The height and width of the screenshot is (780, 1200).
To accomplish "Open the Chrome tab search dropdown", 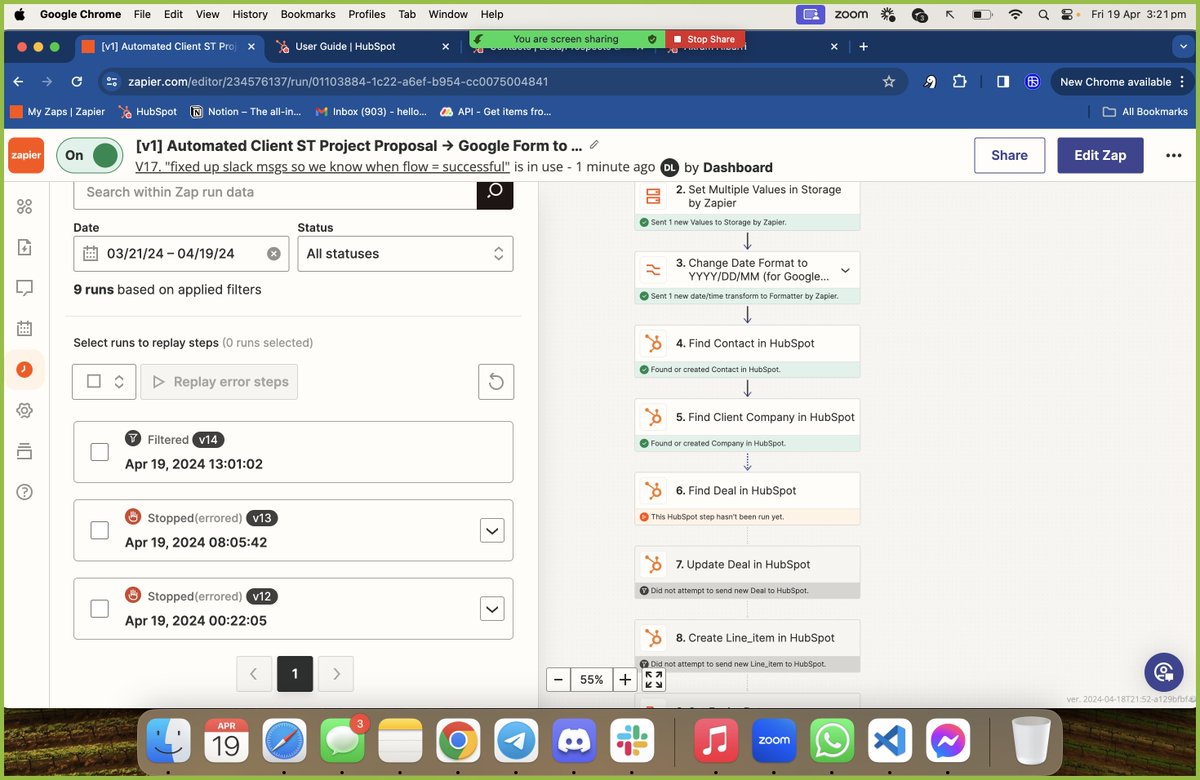I will (1183, 46).
